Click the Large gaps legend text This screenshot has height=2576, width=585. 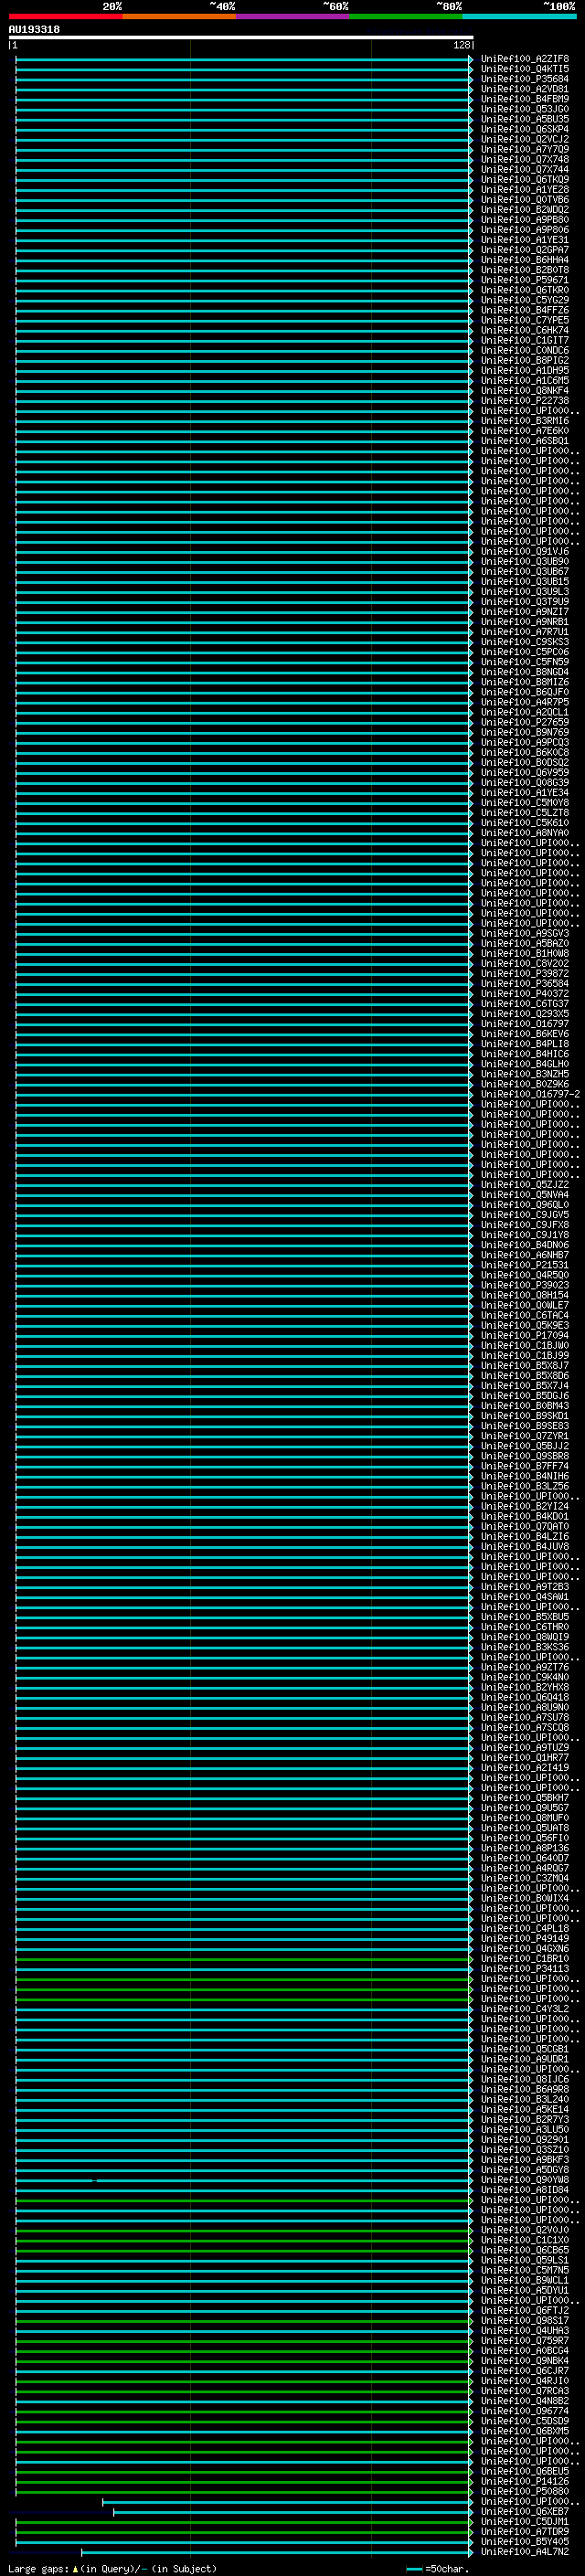pos(112,2568)
